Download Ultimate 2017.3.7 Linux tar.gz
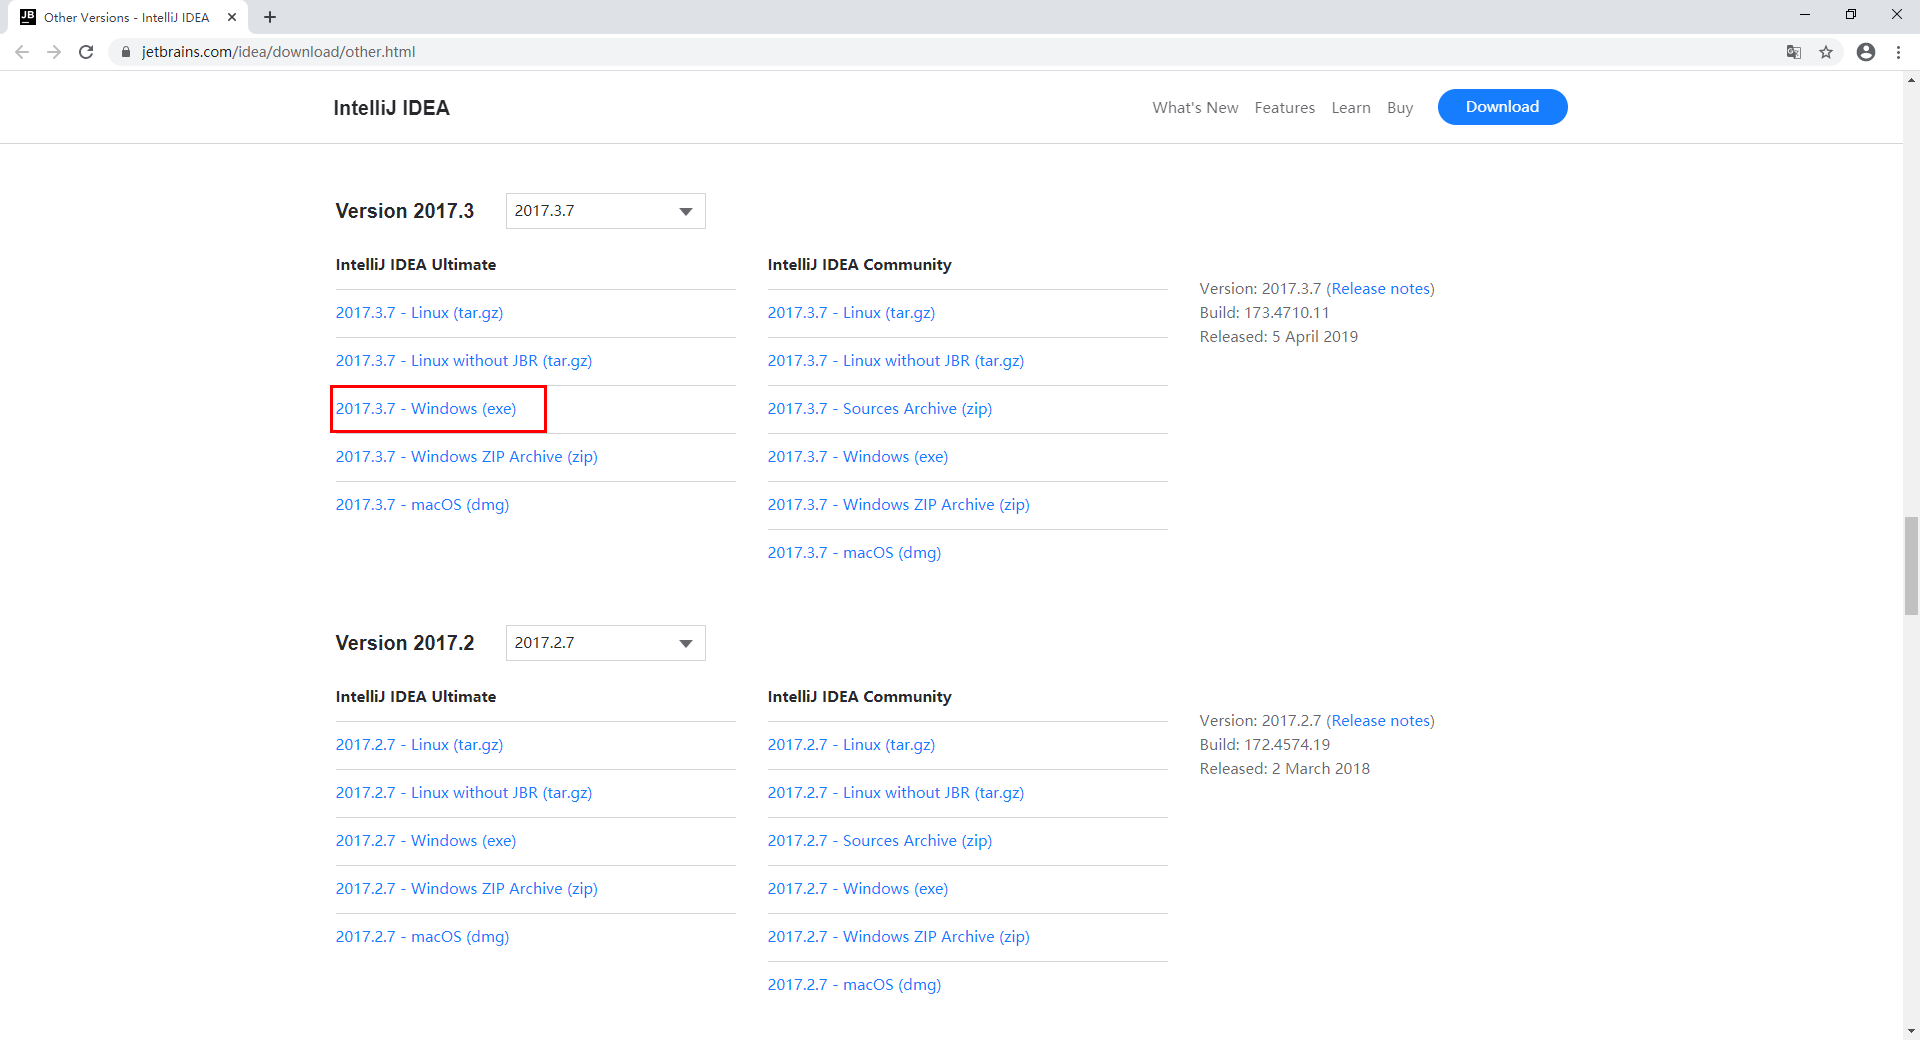Screen dimensions: 1920x1040 pos(419,313)
